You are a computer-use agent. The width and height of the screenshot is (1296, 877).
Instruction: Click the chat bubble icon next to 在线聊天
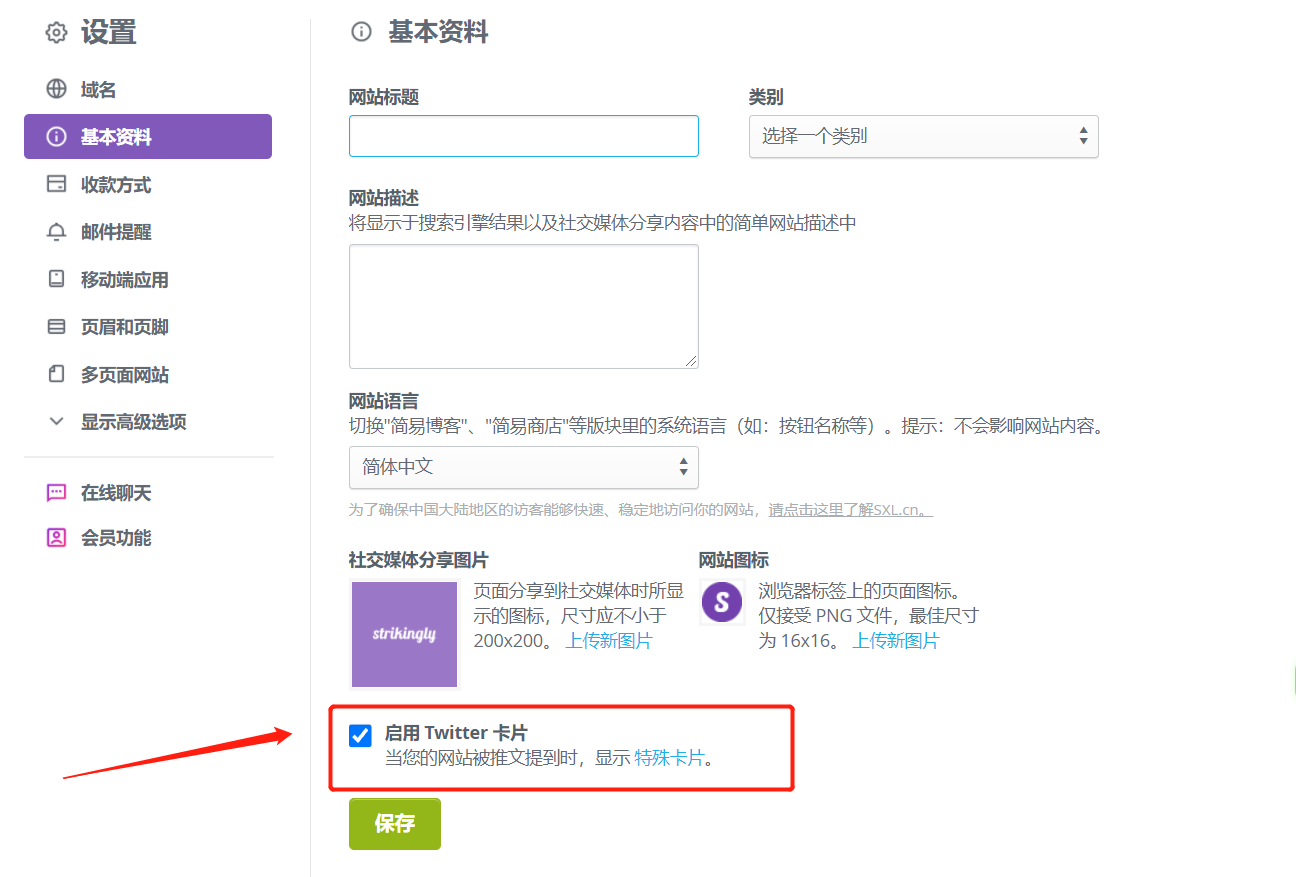tap(57, 493)
